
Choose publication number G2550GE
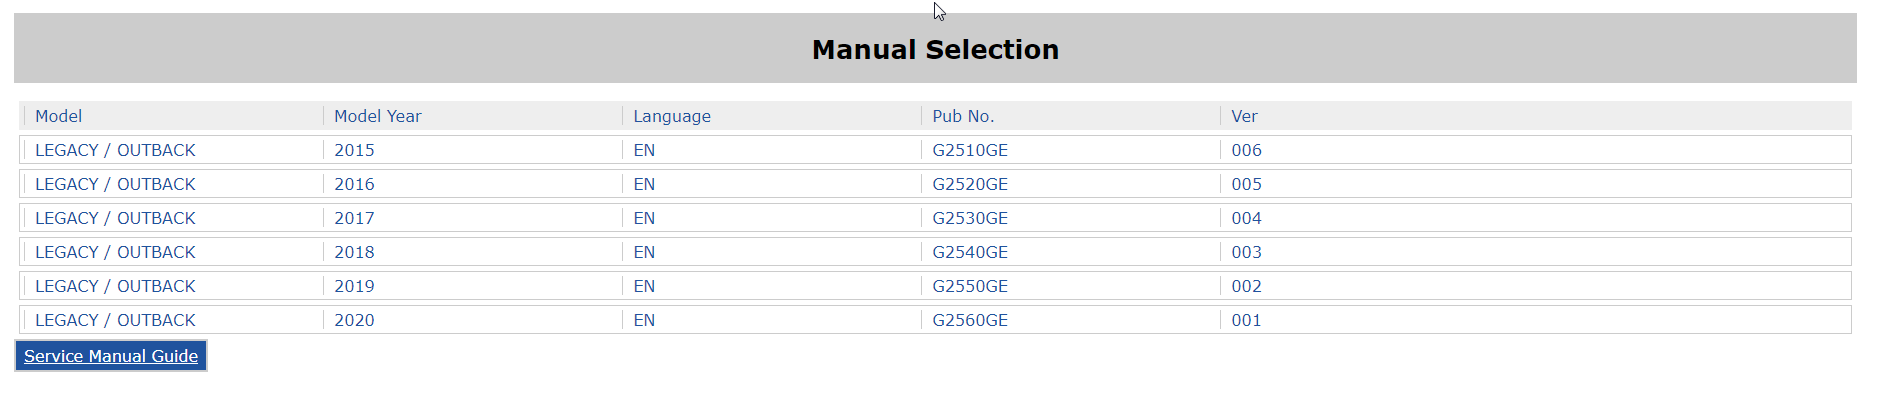tap(970, 286)
